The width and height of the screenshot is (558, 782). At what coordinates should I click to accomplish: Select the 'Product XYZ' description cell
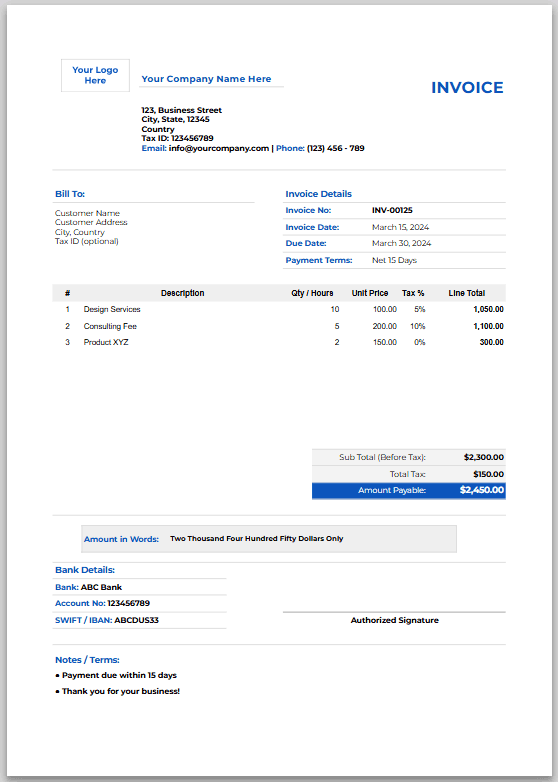point(106,342)
